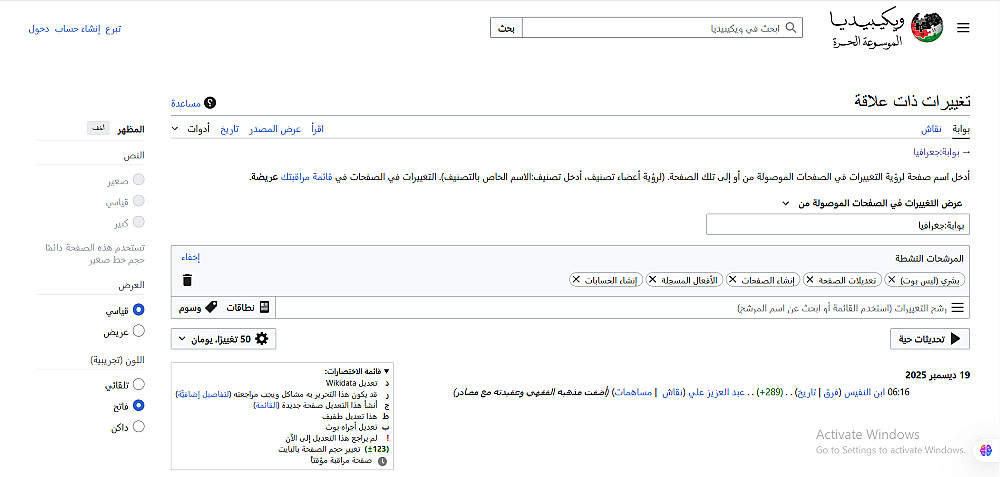This screenshot has width=1000, height=477.
Task: Select فاتح light color option
Action: tap(138, 405)
